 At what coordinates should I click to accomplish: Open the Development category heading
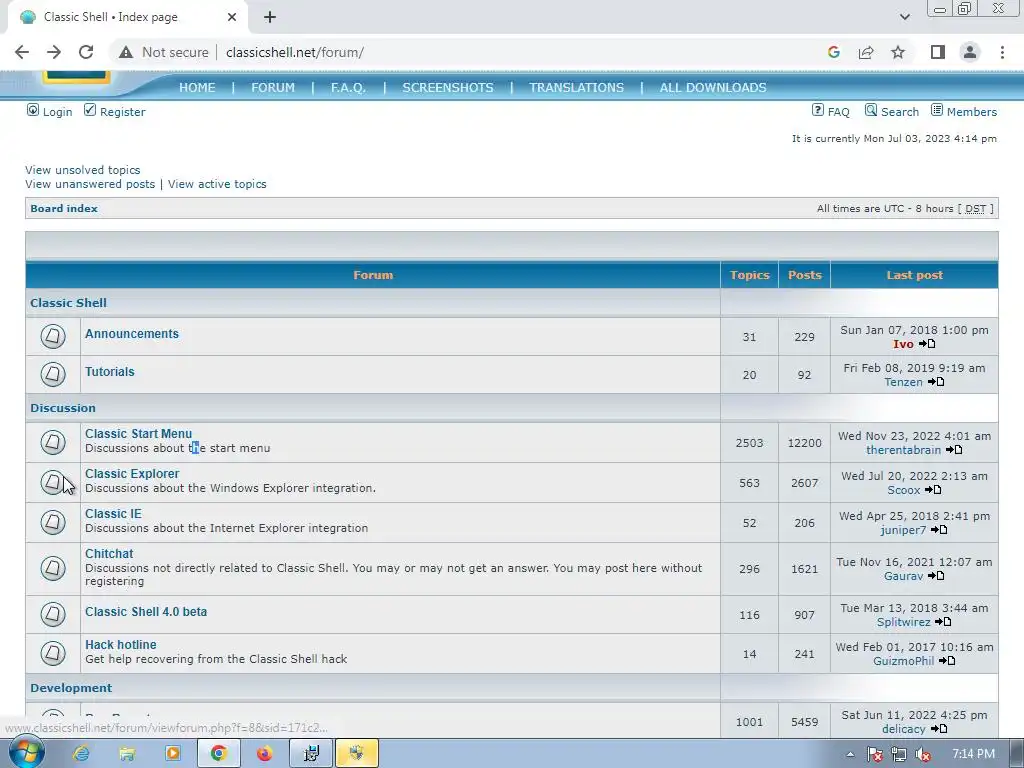click(x=71, y=688)
